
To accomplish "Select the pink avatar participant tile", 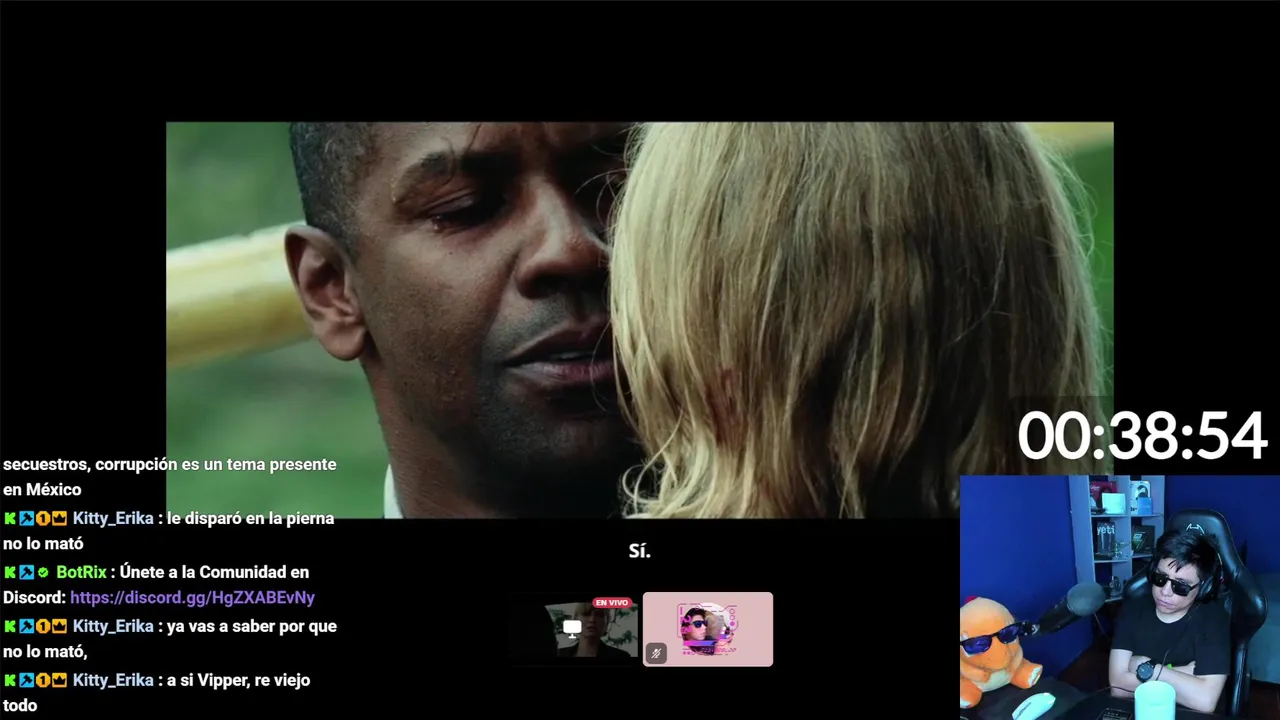I will 708,629.
